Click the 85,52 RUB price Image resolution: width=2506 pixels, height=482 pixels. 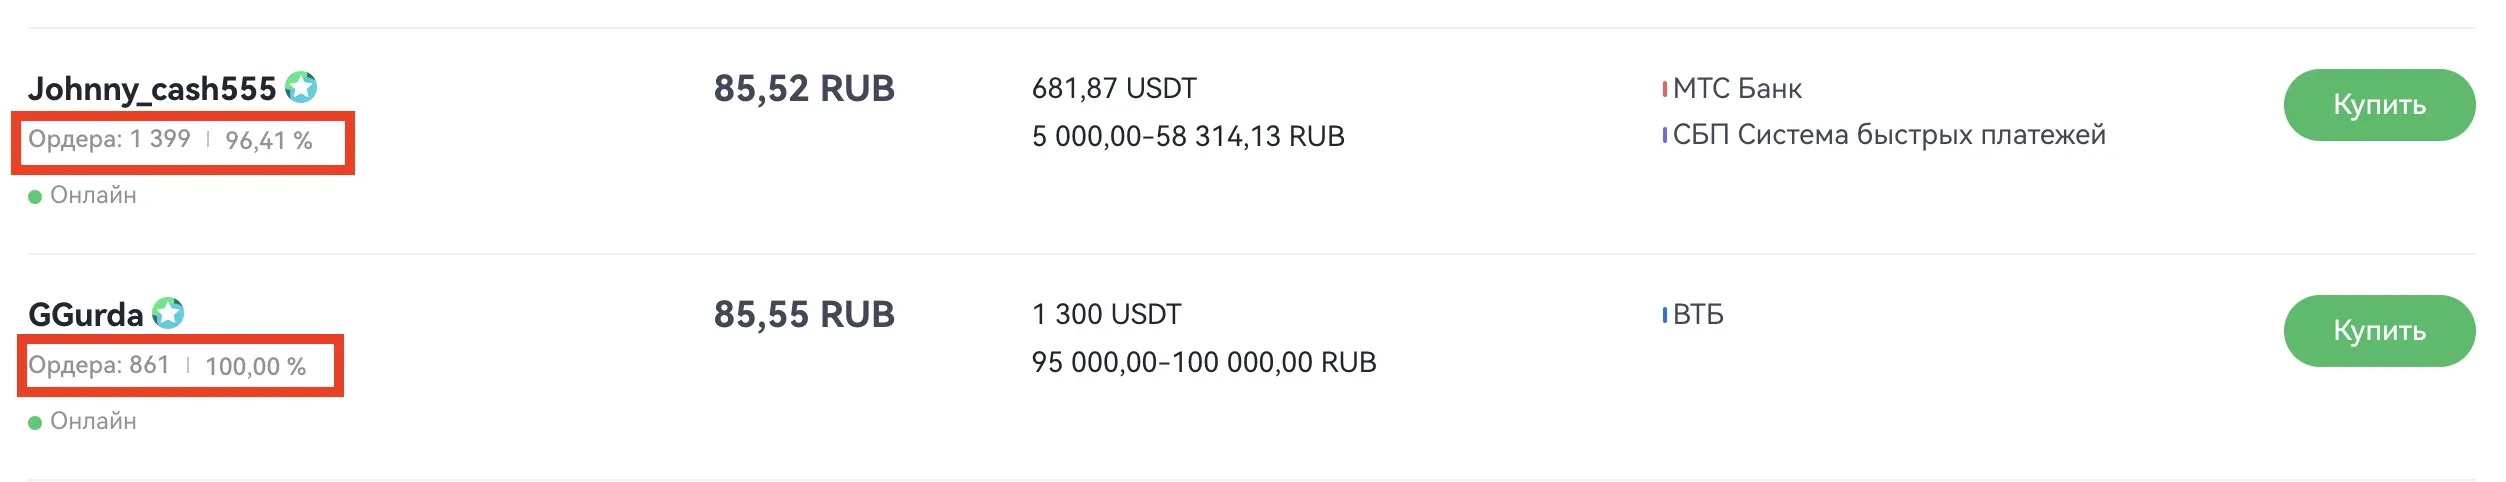(x=804, y=89)
